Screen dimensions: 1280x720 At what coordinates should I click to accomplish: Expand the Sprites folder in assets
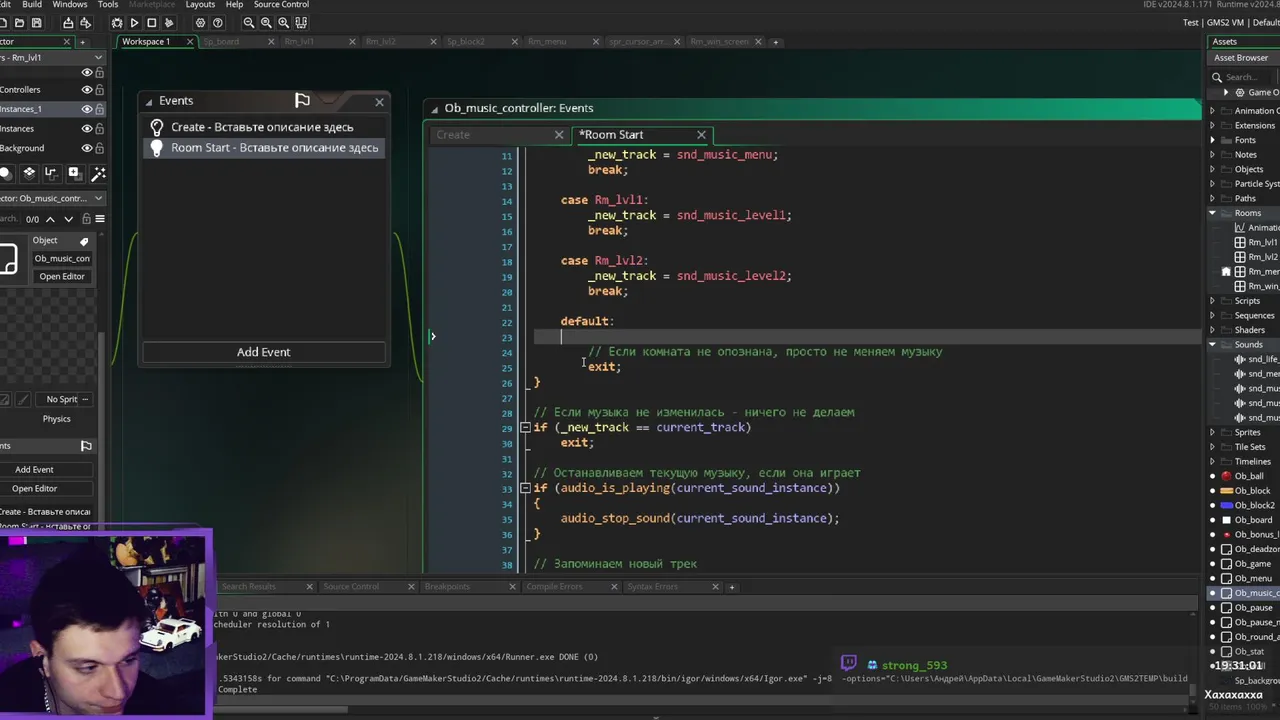[x=1213, y=432]
